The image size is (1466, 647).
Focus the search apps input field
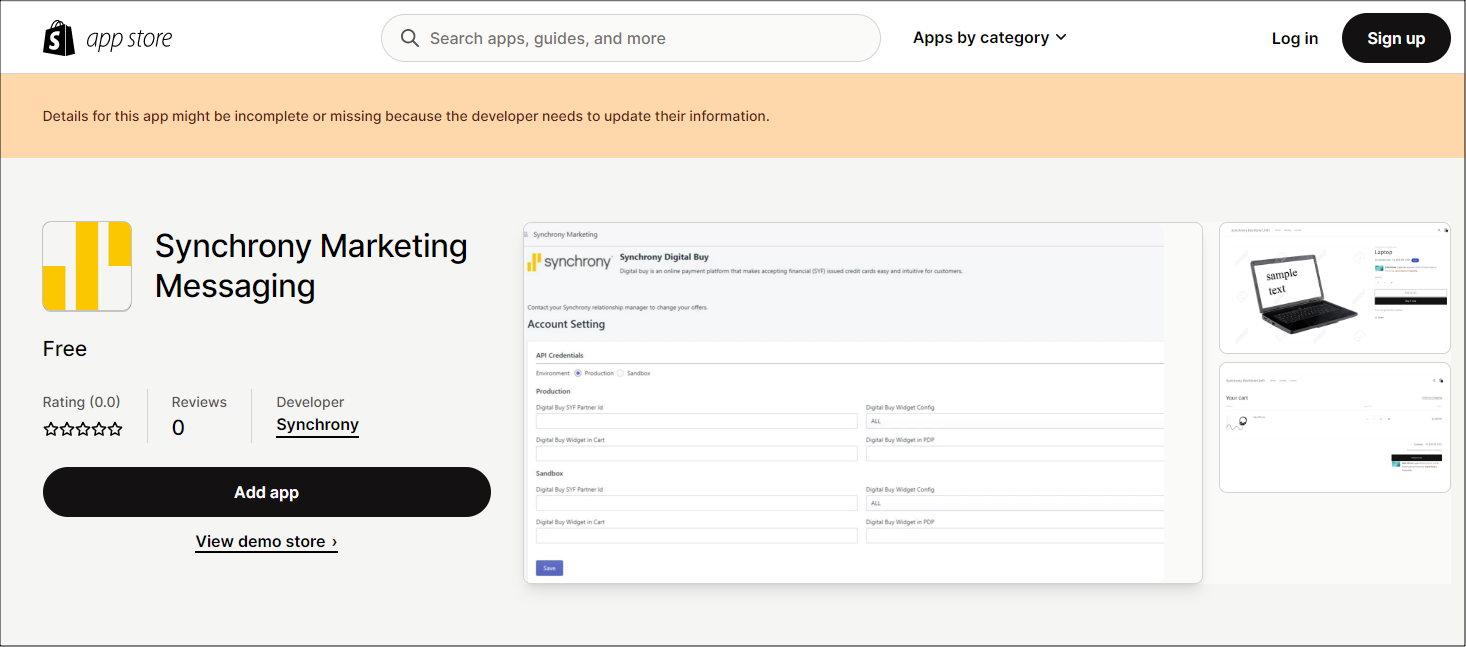(x=631, y=38)
